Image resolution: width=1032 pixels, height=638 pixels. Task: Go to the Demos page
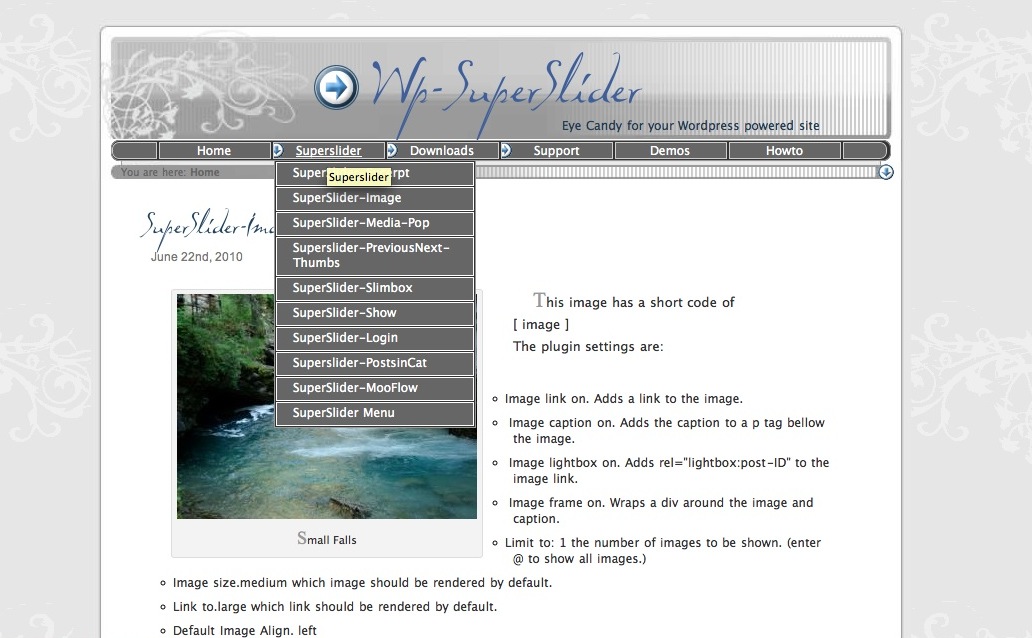click(670, 151)
